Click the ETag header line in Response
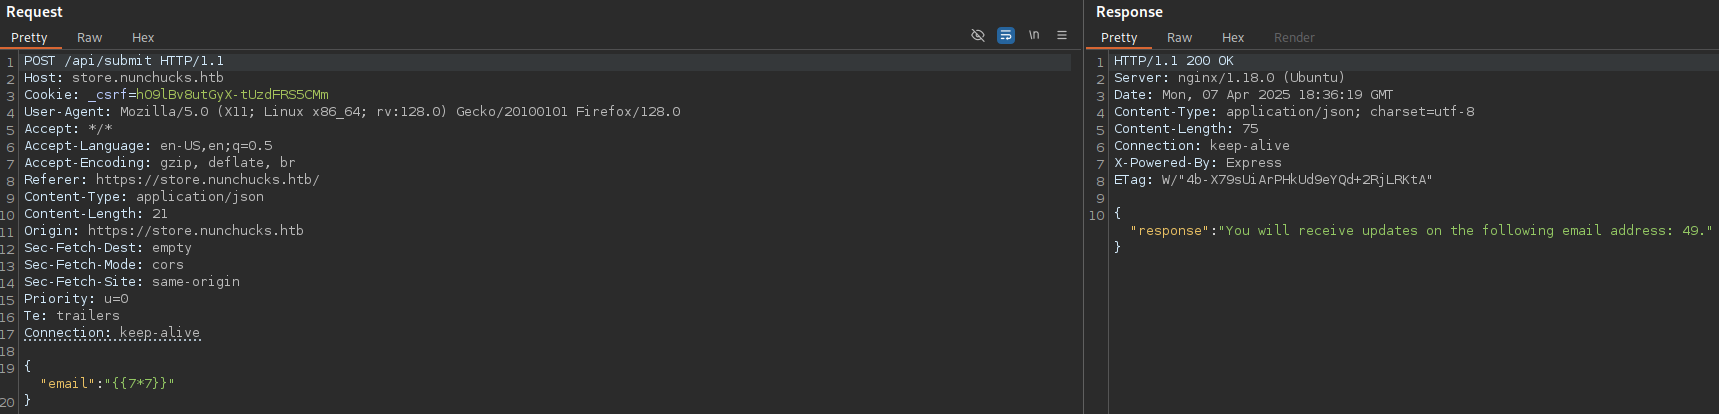Screen dimensions: 1719x414 click(1273, 180)
